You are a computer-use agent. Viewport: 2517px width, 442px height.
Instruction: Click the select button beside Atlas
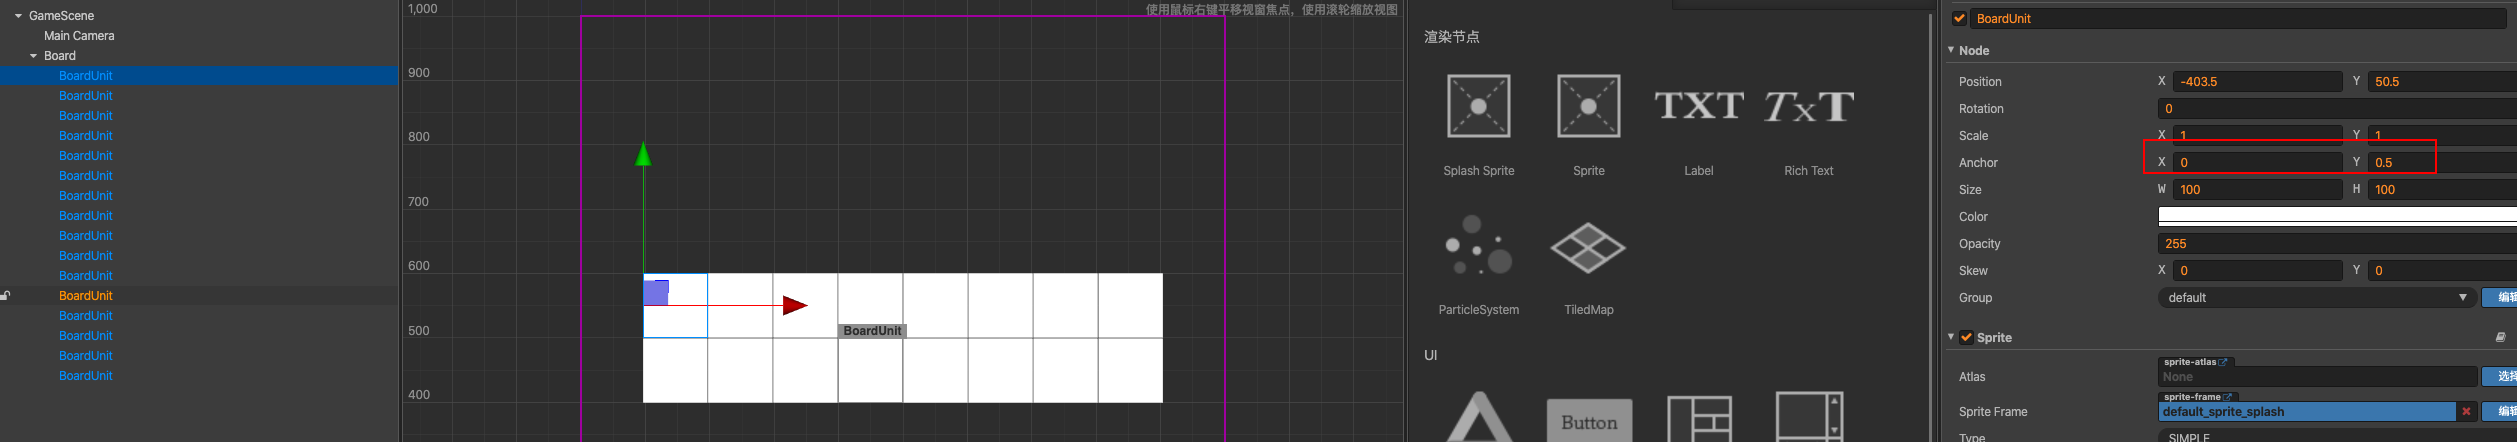[2499, 377]
